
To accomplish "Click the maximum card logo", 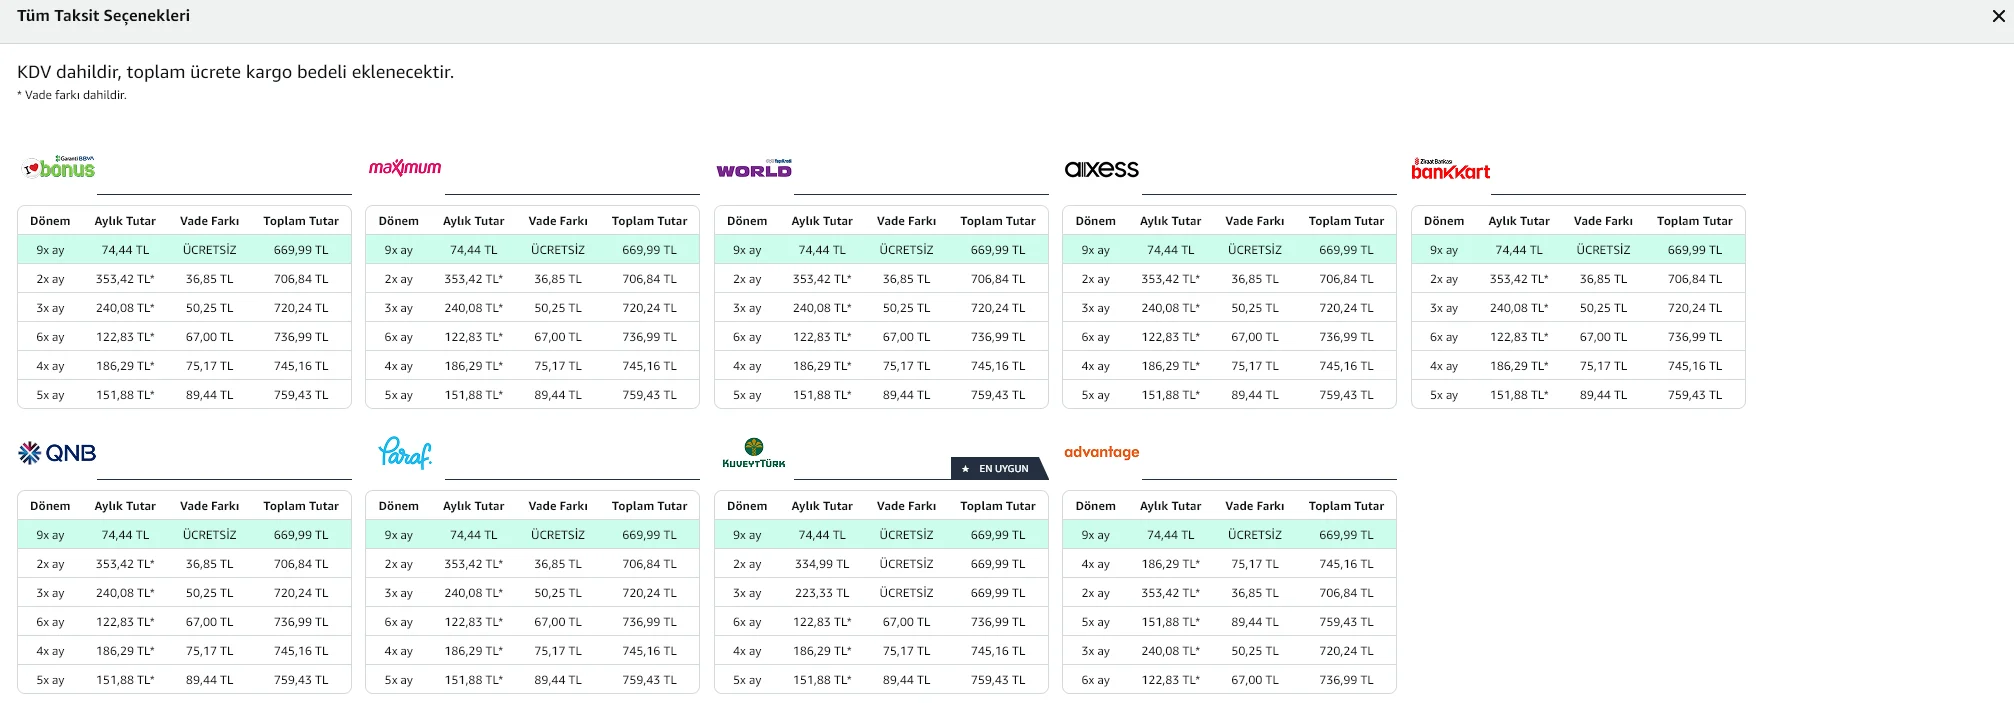I will (x=405, y=167).
